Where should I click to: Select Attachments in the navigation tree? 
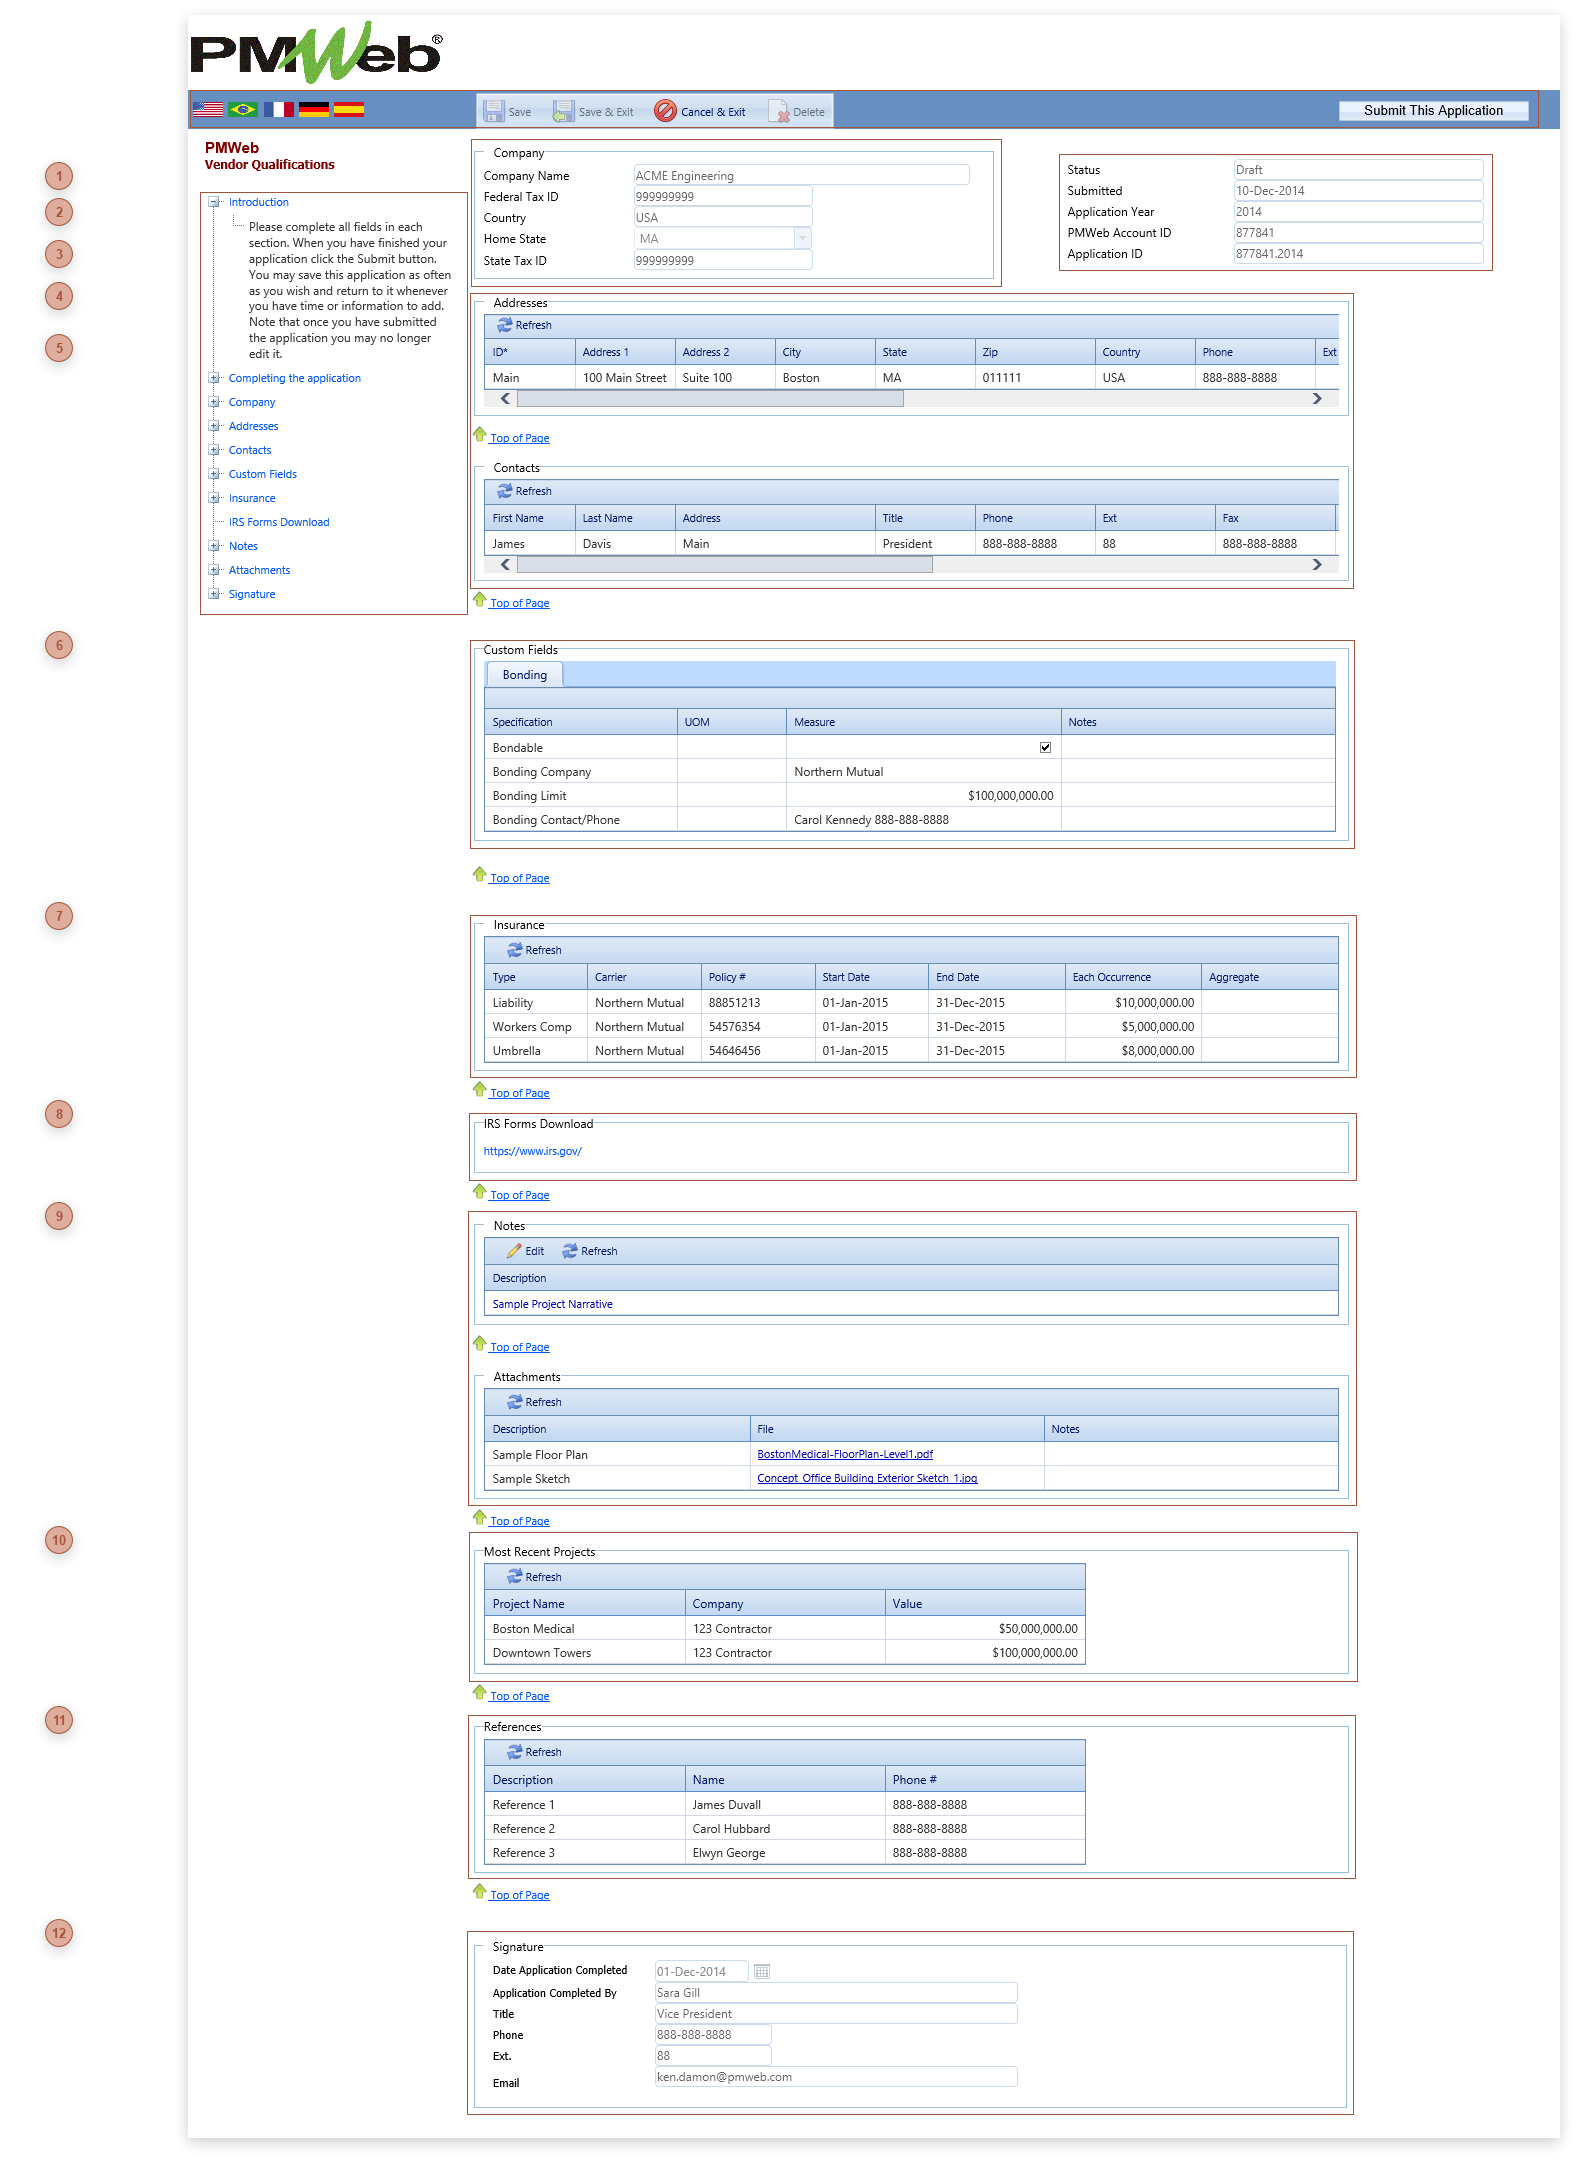[x=259, y=570]
